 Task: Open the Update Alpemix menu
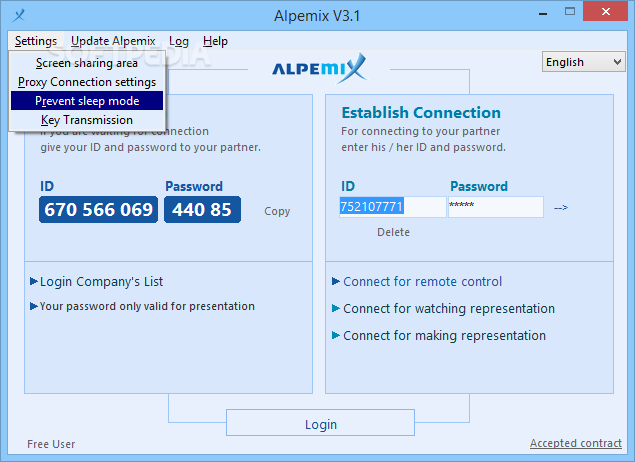pos(113,41)
